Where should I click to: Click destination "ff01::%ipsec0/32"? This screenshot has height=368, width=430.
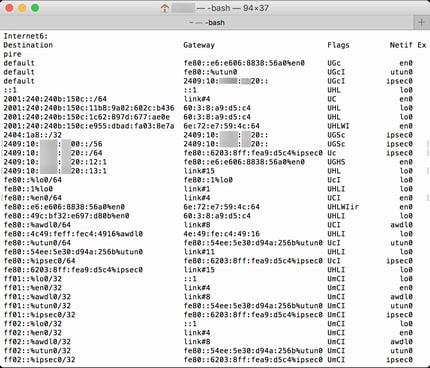(39, 315)
